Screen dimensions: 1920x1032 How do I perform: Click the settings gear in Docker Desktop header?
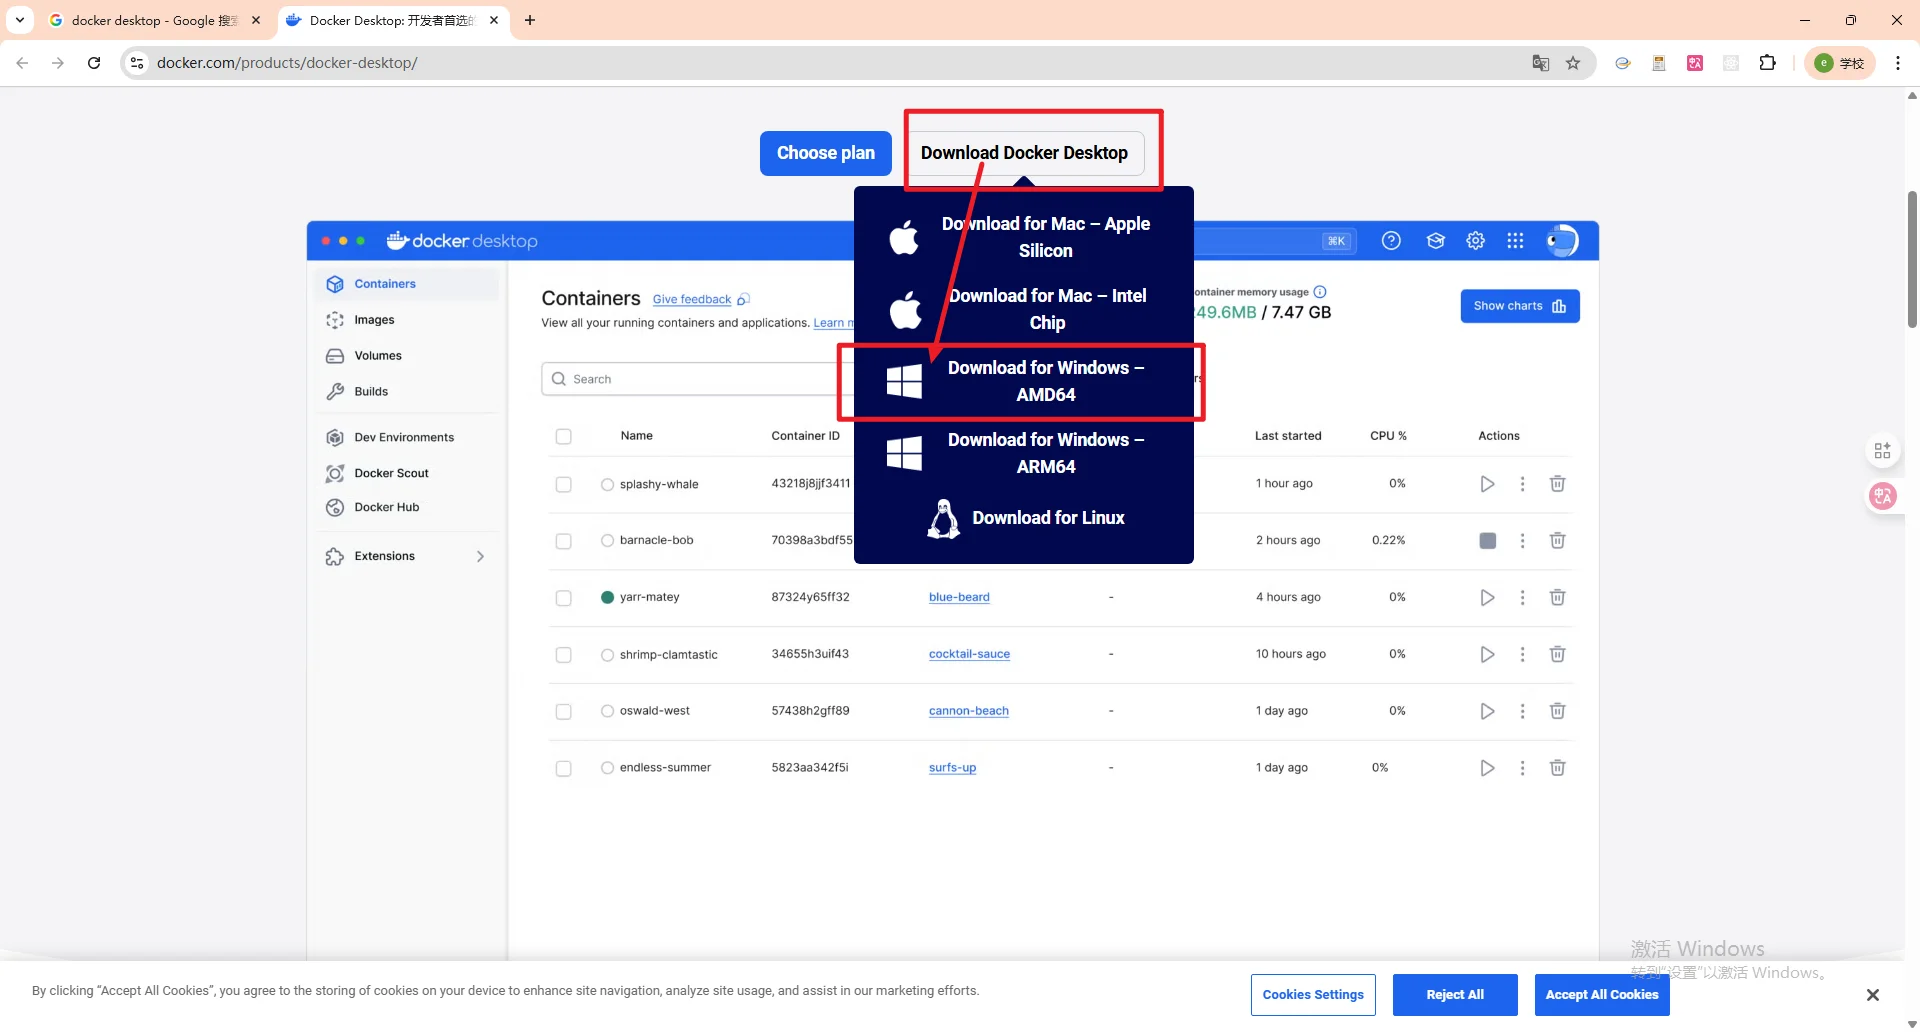(1475, 241)
